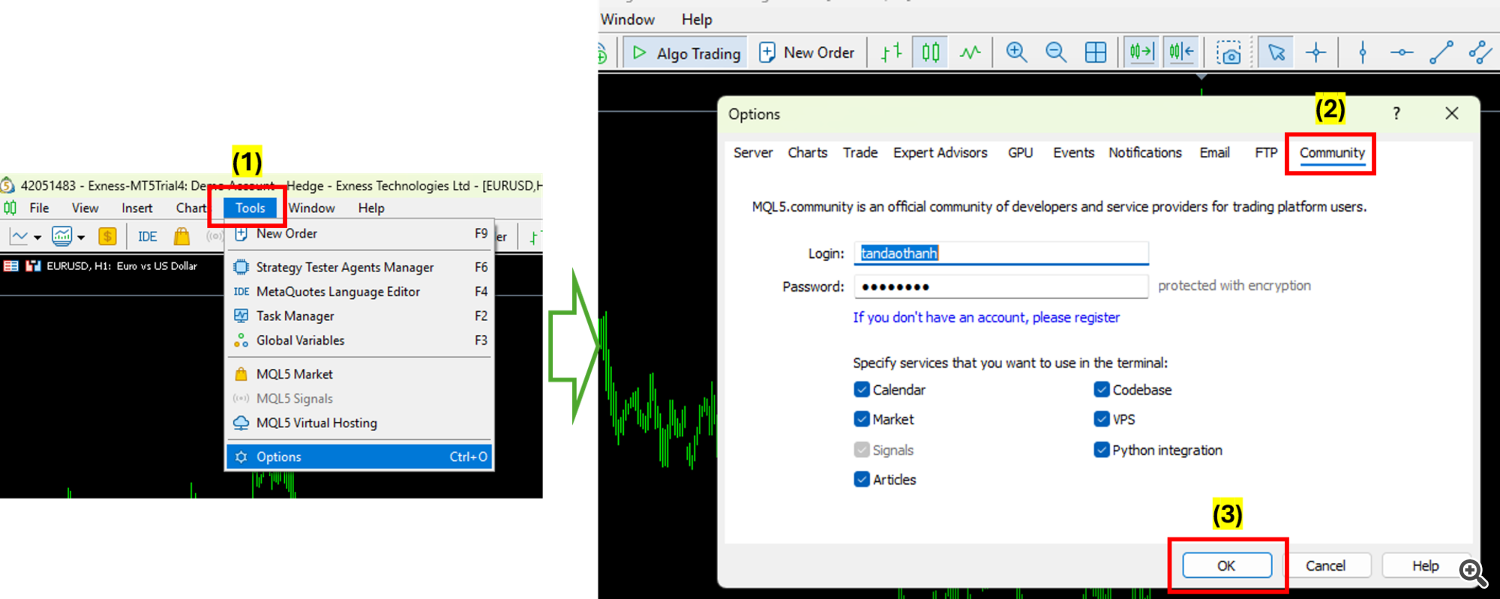Switch chart to line chart icon

click(x=970, y=53)
